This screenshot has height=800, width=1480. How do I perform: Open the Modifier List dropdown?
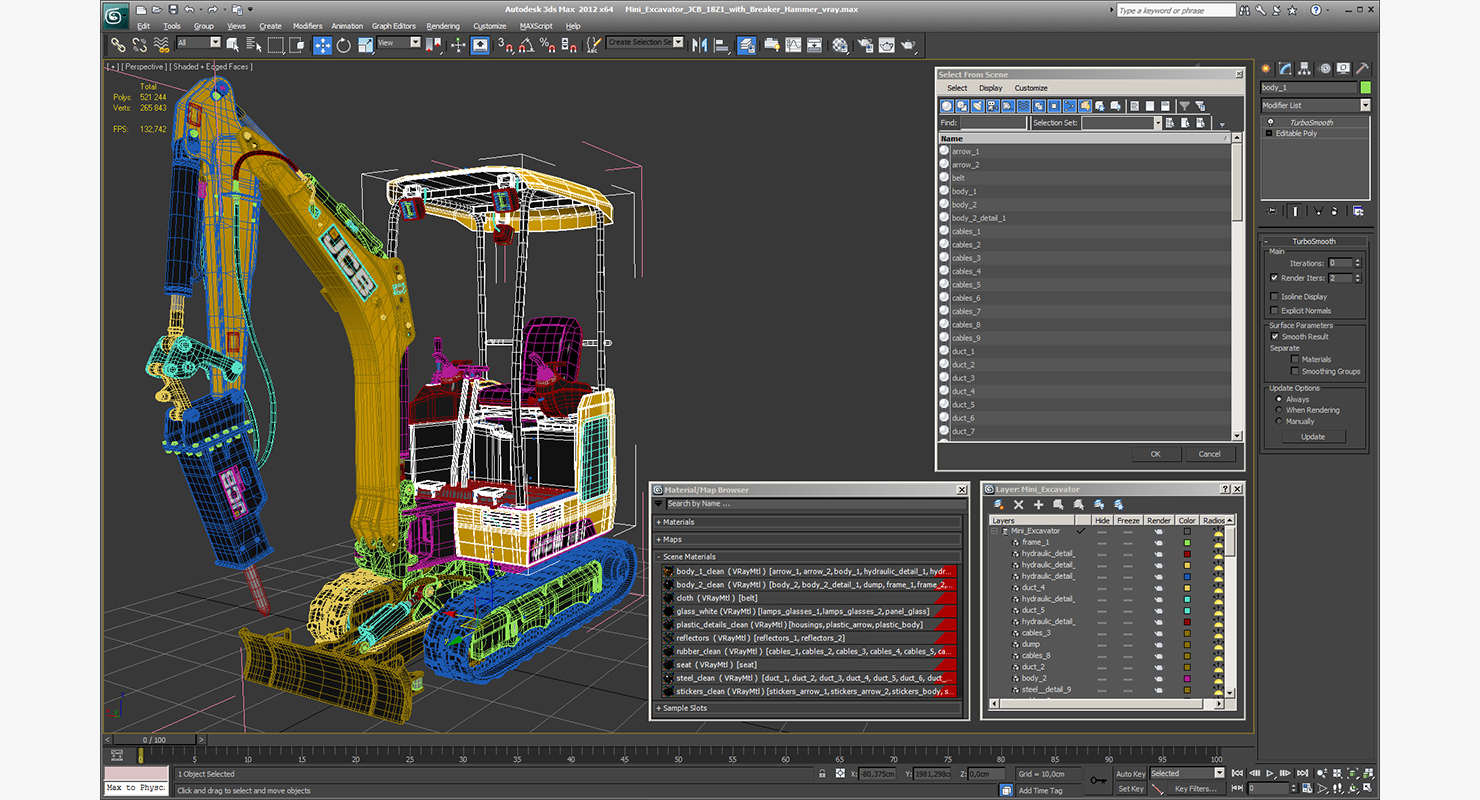[1365, 105]
